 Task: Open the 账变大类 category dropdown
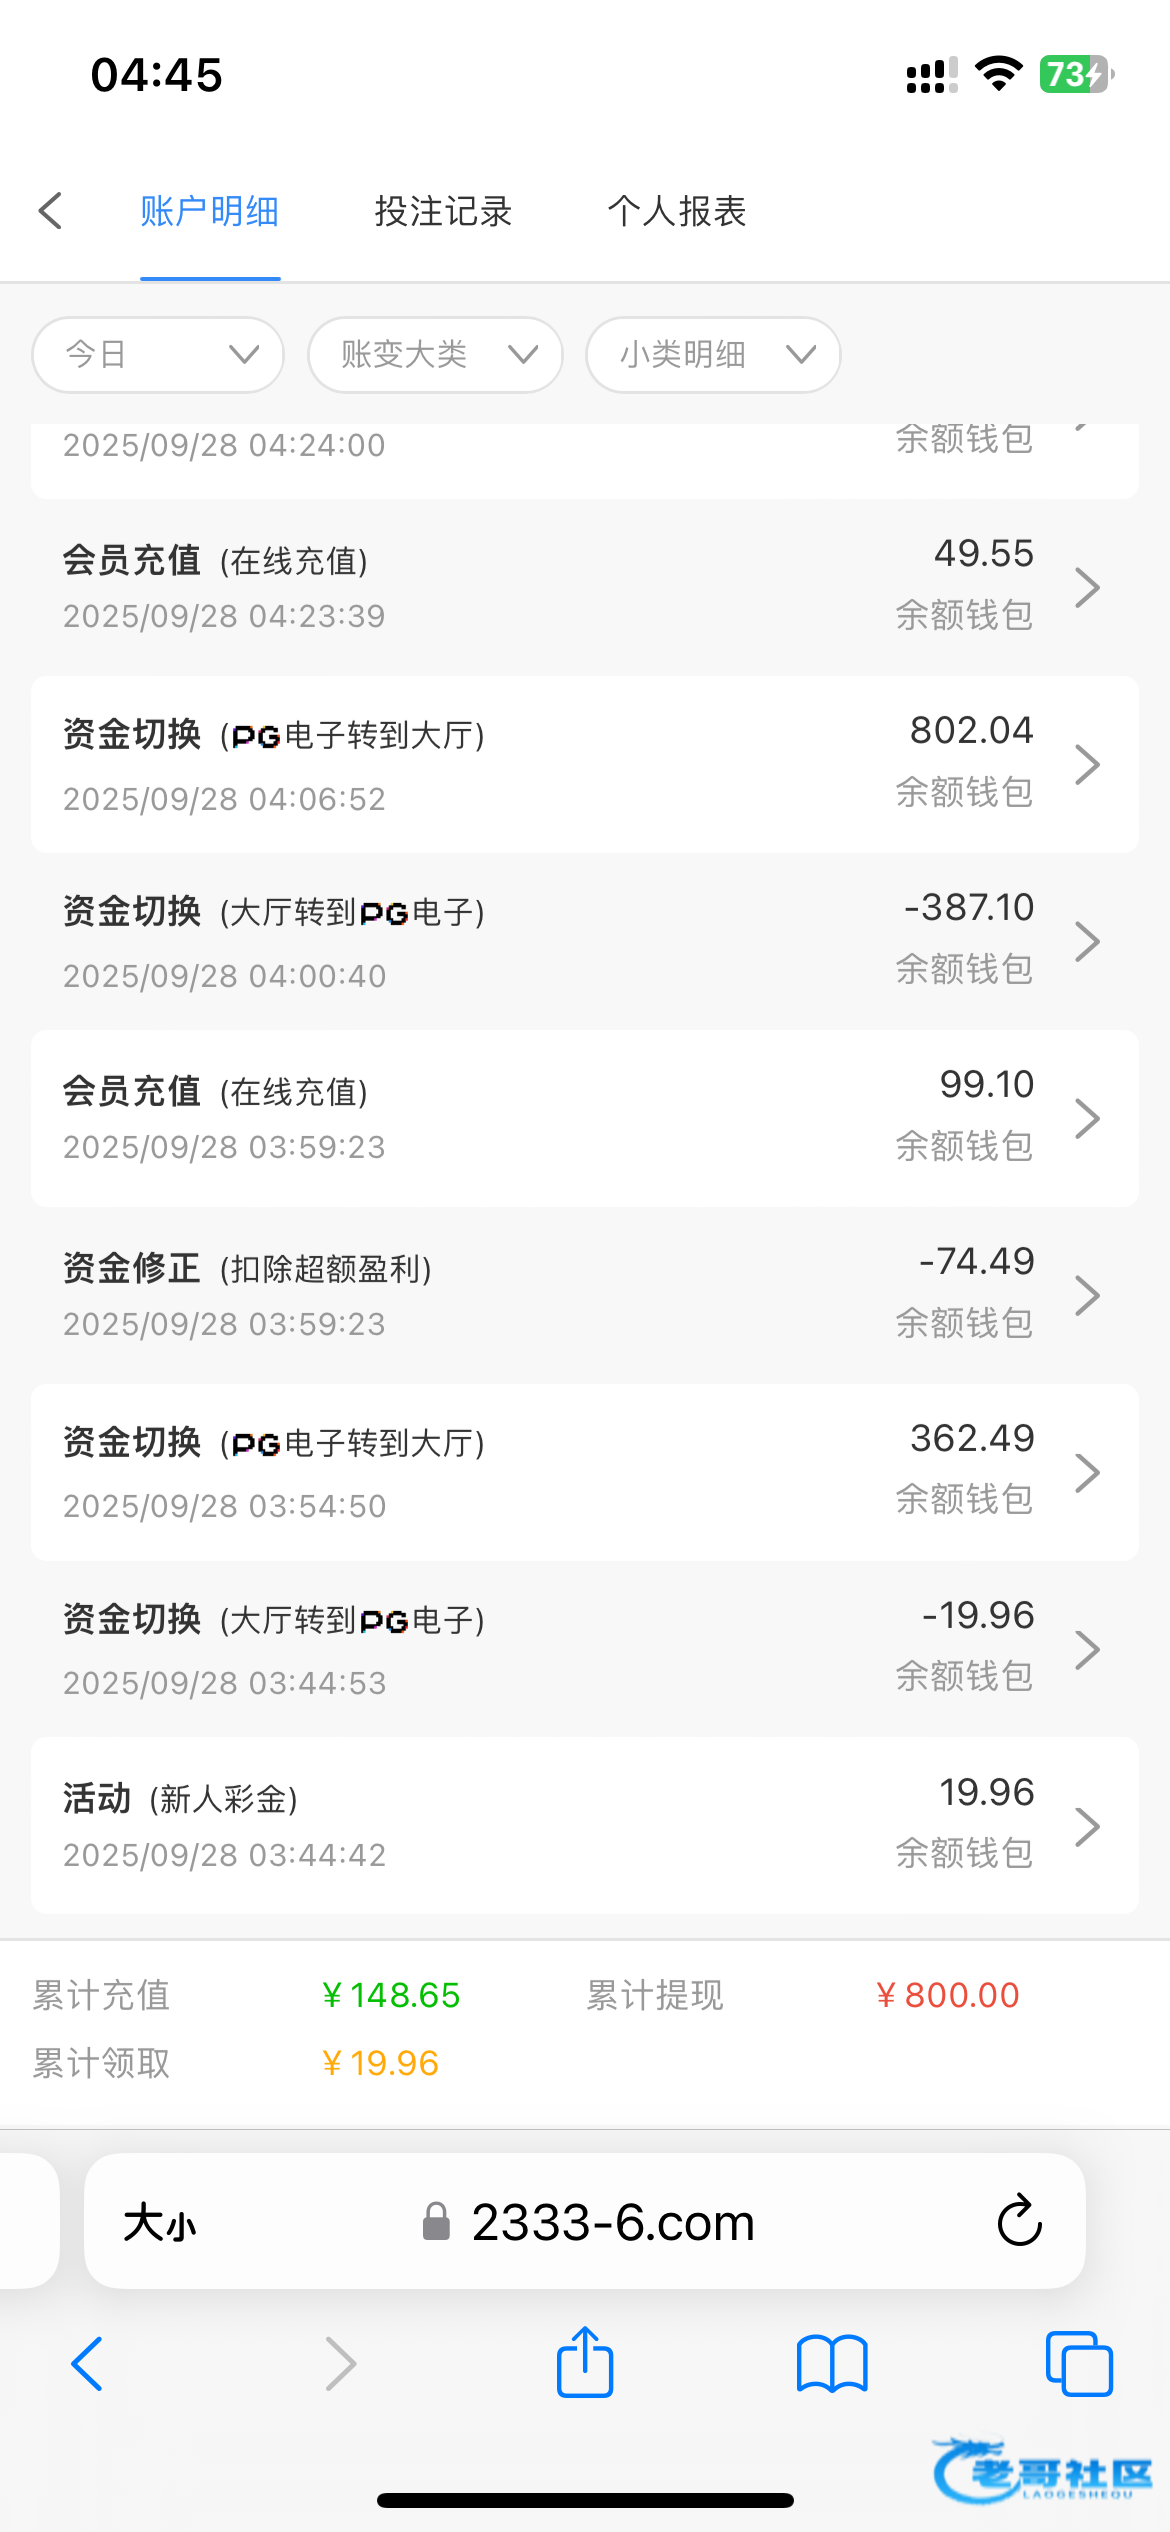tap(435, 355)
